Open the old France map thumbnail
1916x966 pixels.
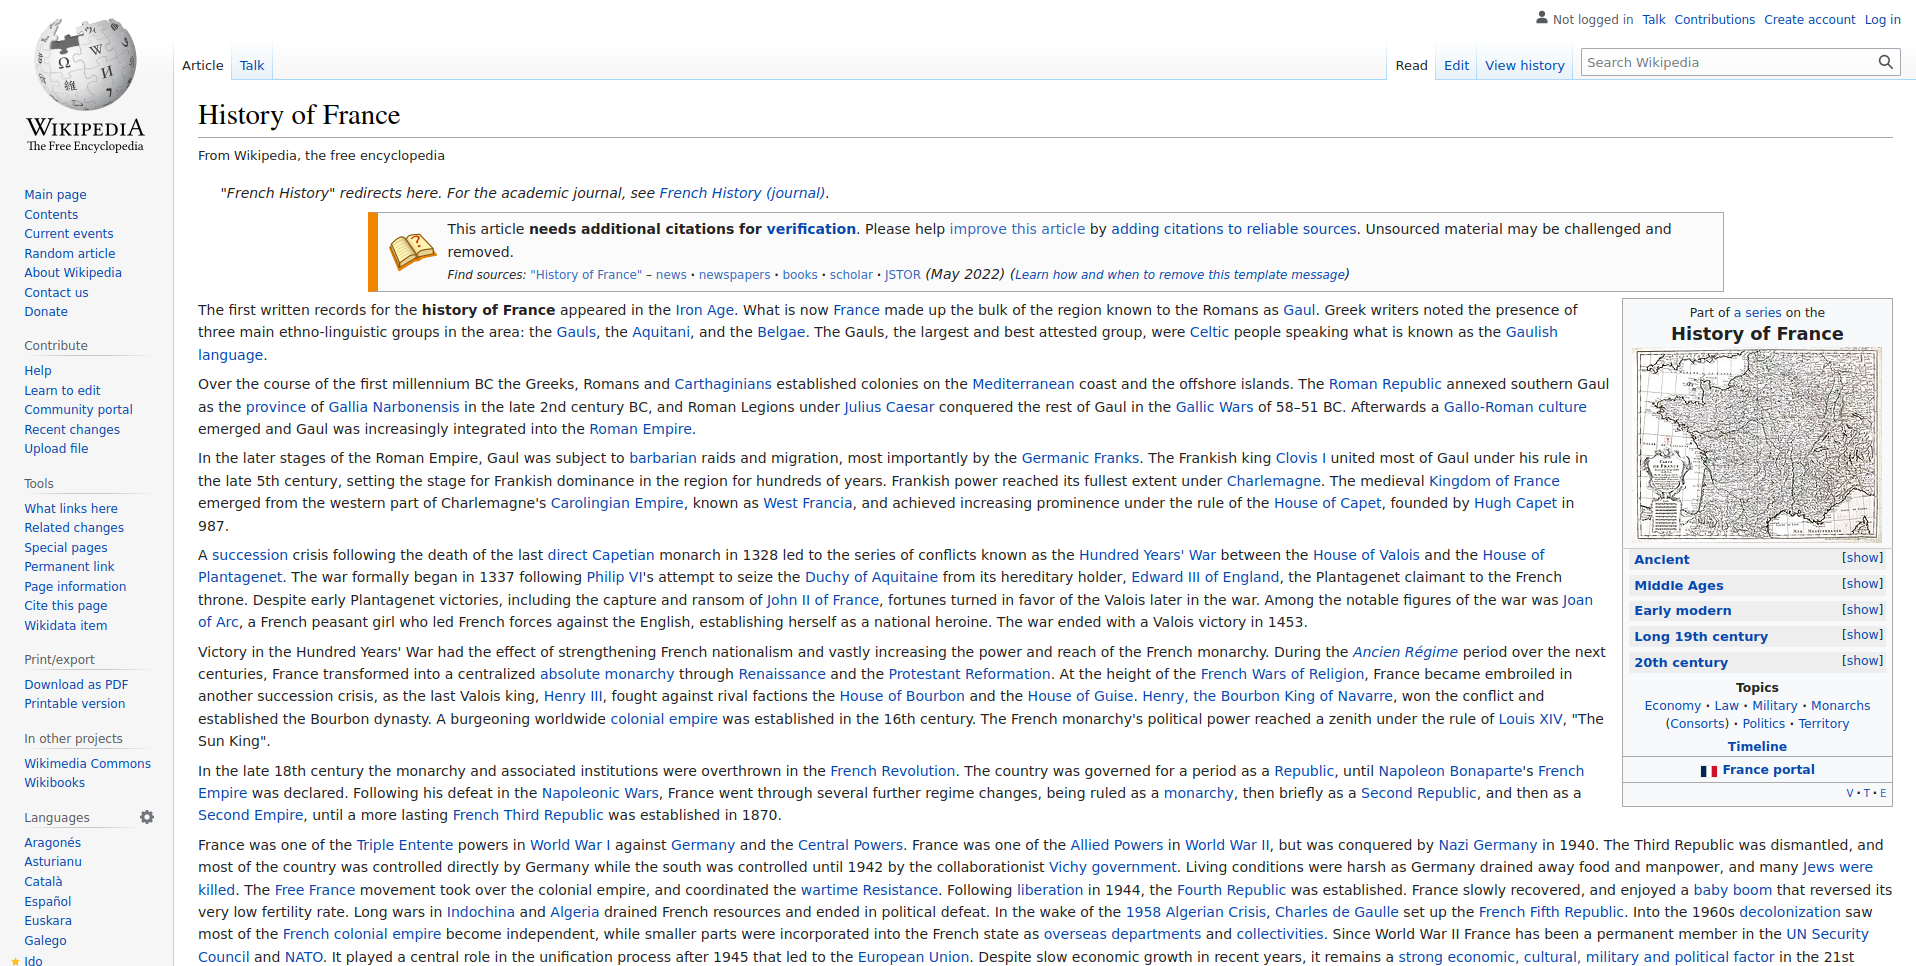tap(1757, 444)
